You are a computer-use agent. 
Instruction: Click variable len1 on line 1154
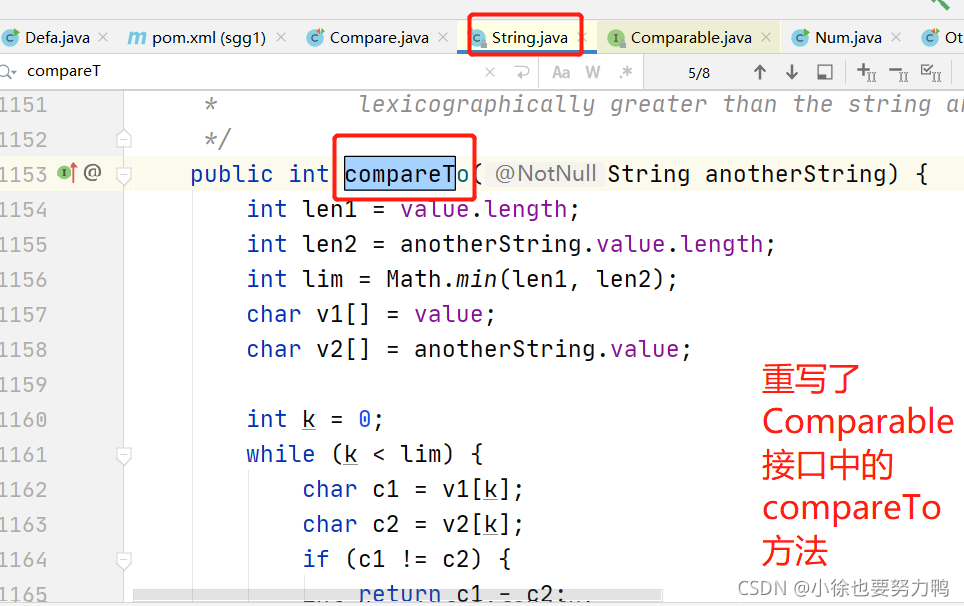pyautogui.click(x=330, y=210)
